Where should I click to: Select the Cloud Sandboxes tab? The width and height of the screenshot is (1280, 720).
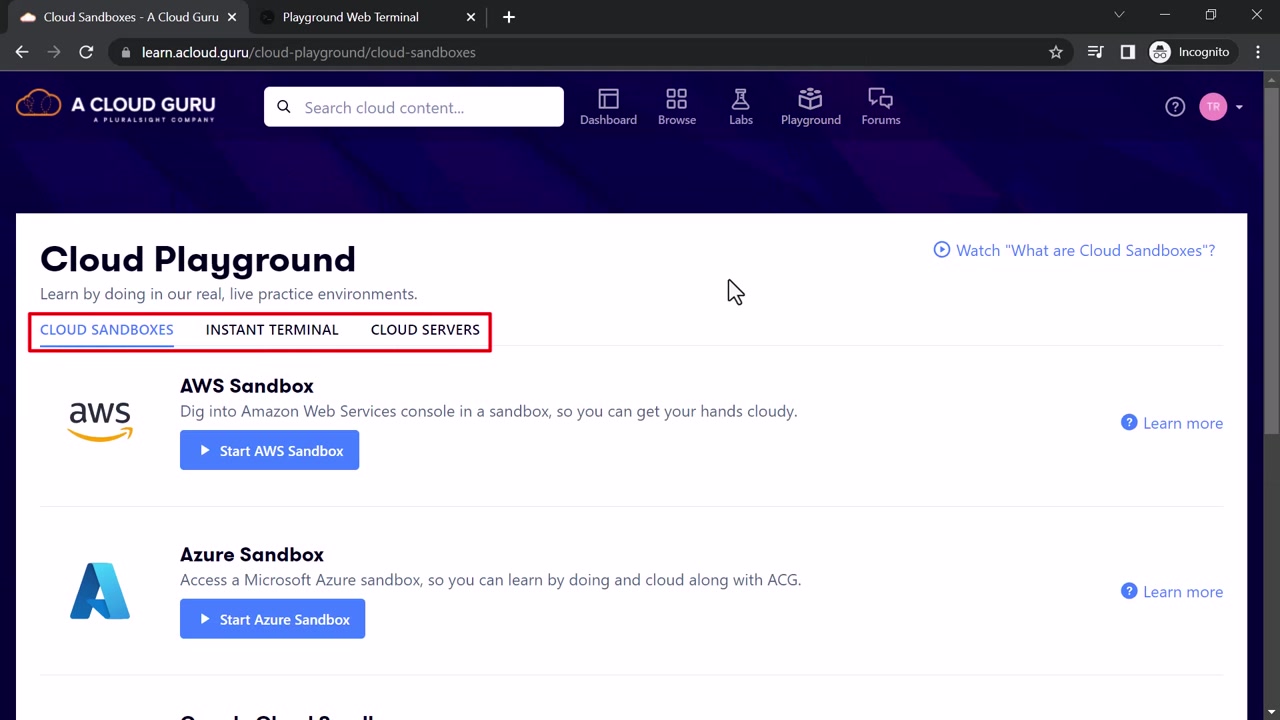107,330
